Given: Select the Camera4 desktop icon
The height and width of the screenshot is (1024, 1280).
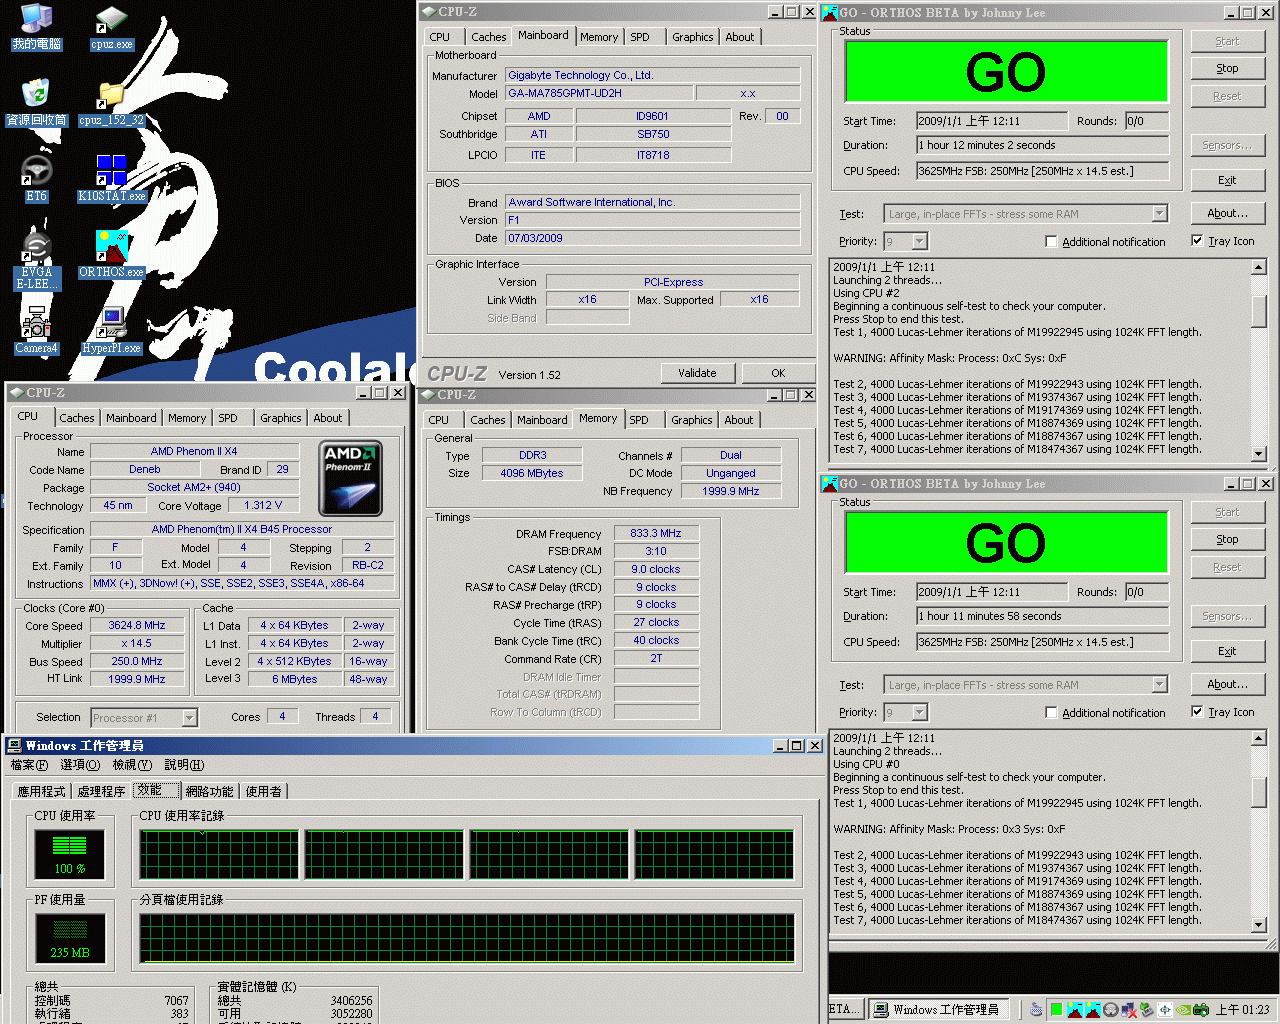Looking at the screenshot, I should [37, 331].
